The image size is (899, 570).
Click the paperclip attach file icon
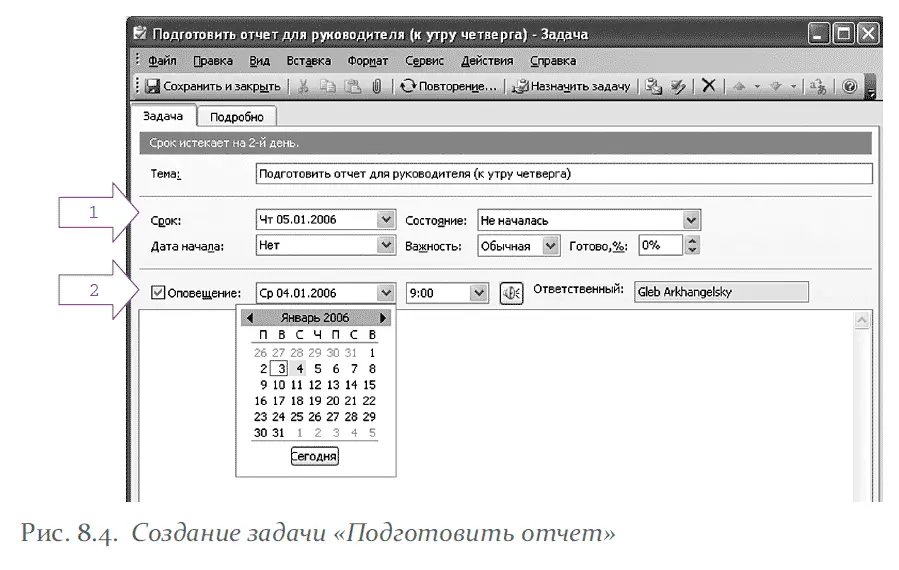click(x=377, y=86)
